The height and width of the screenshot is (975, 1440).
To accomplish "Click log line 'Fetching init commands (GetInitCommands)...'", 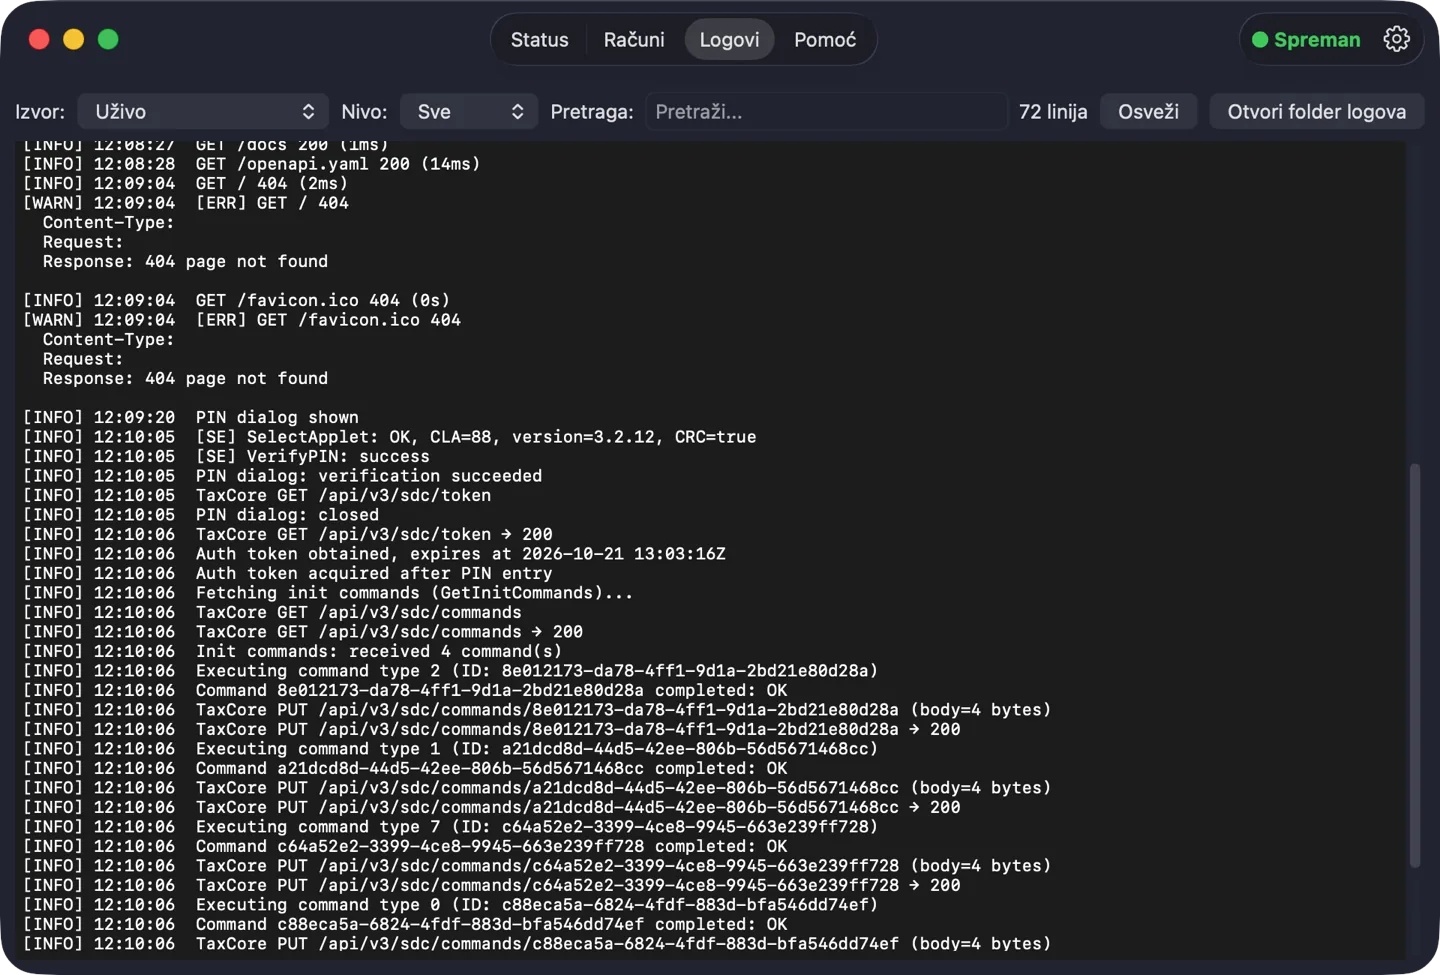I will [x=328, y=593].
